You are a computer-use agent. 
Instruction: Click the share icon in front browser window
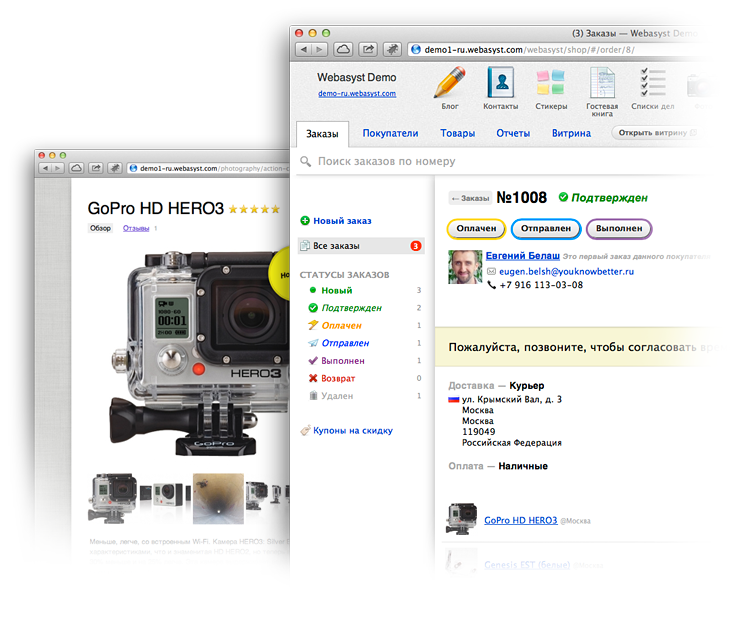[368, 49]
